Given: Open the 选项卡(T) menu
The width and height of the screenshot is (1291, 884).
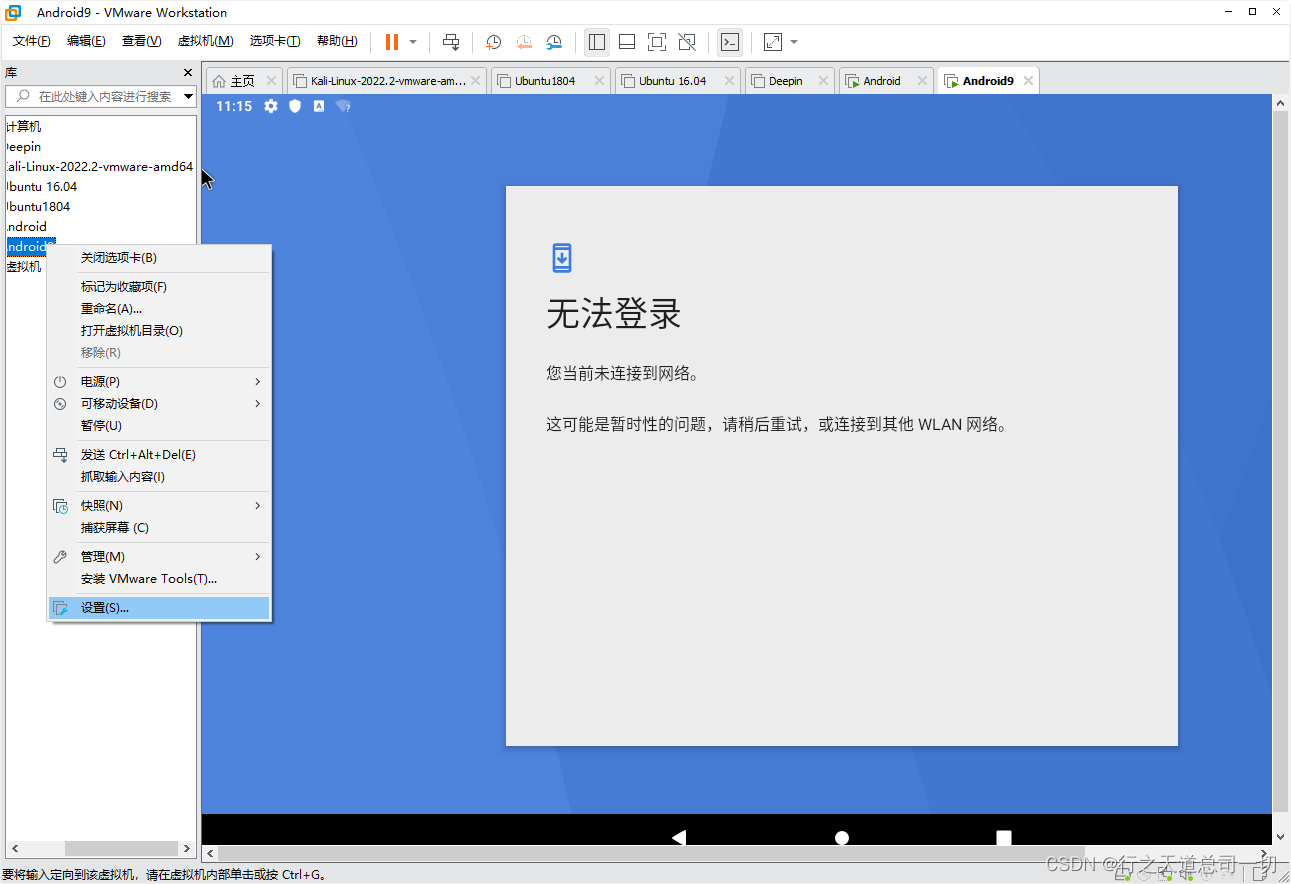Looking at the screenshot, I should (x=275, y=41).
